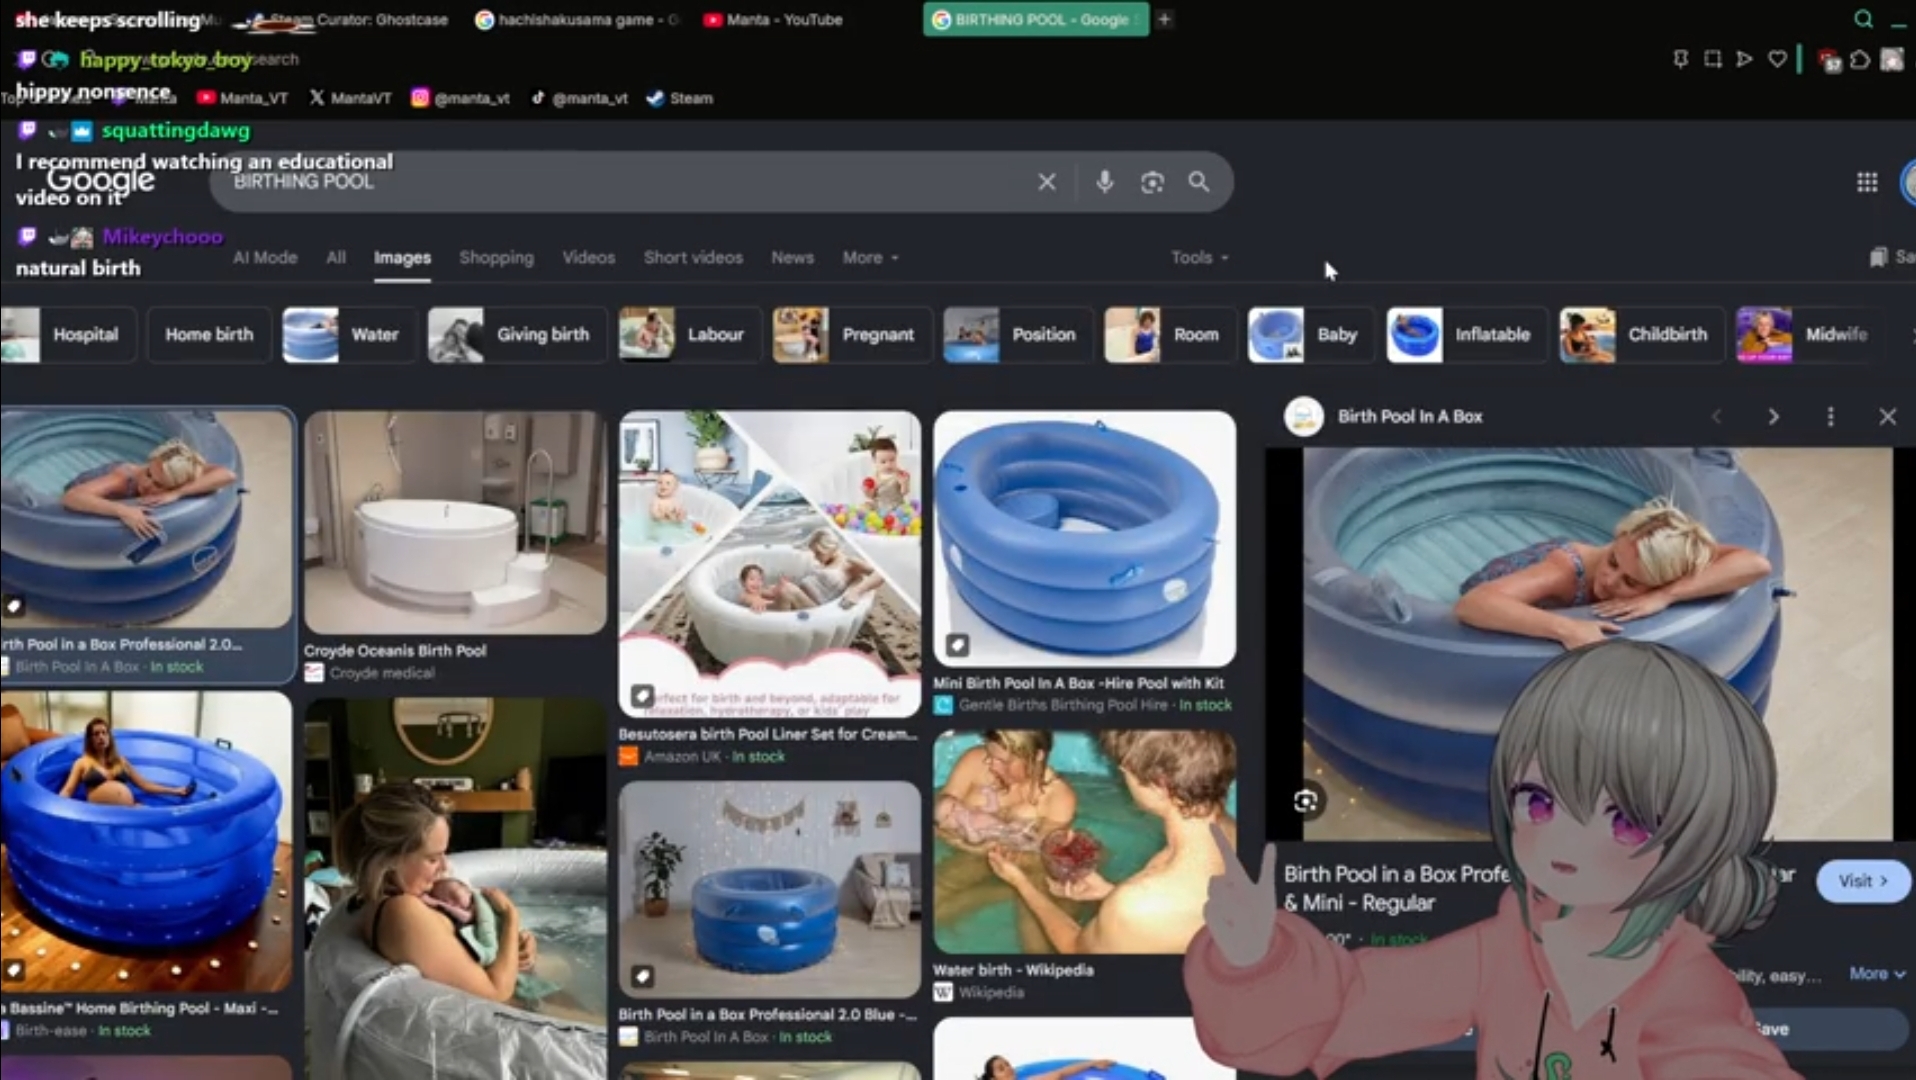This screenshot has height=1080, width=1916.
Task: Switch to the All results tab
Action: (336, 257)
